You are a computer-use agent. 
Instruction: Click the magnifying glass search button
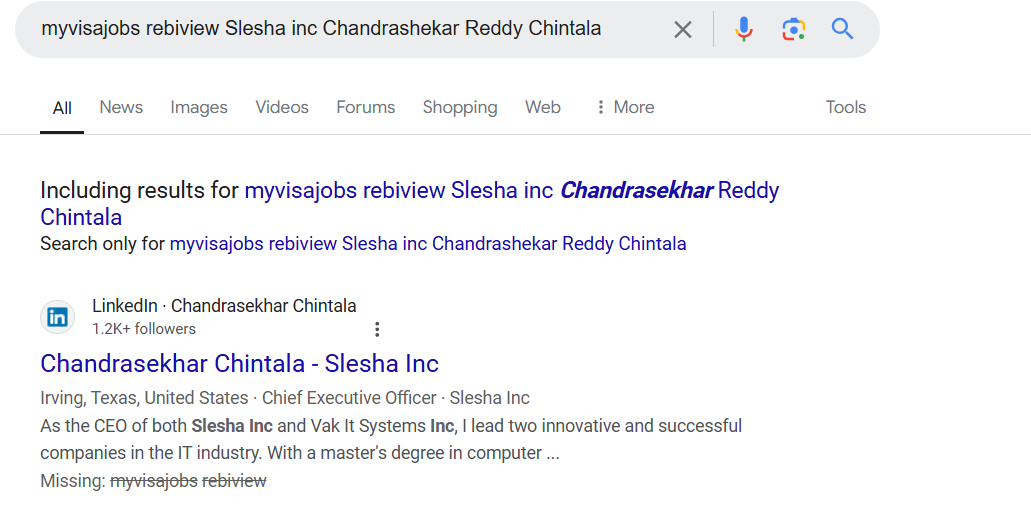843,30
